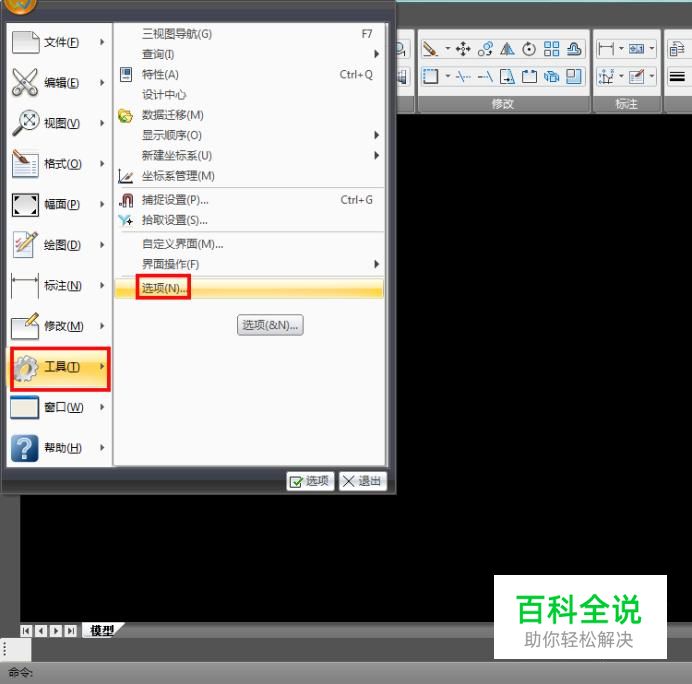Open the 编辑(E) menu
The image size is (692, 684).
[59, 83]
